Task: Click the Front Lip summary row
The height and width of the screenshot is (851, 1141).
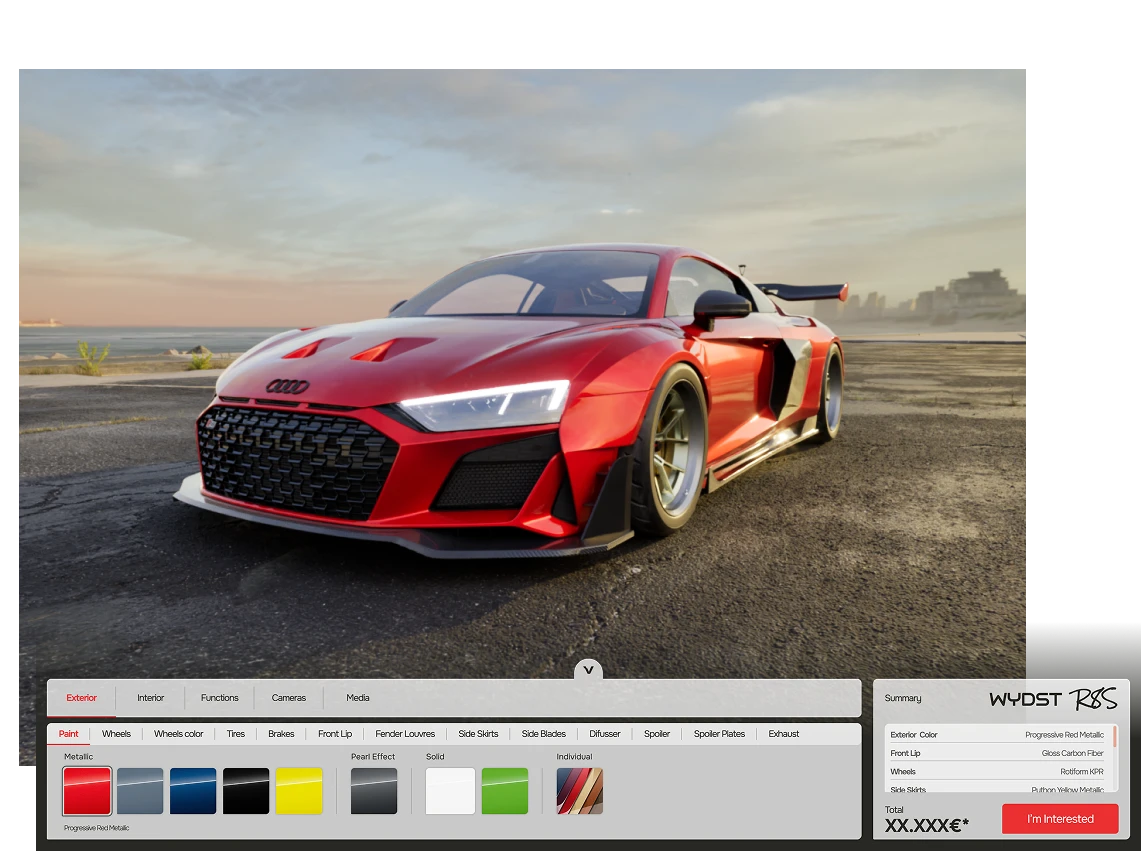Action: click(x=997, y=753)
